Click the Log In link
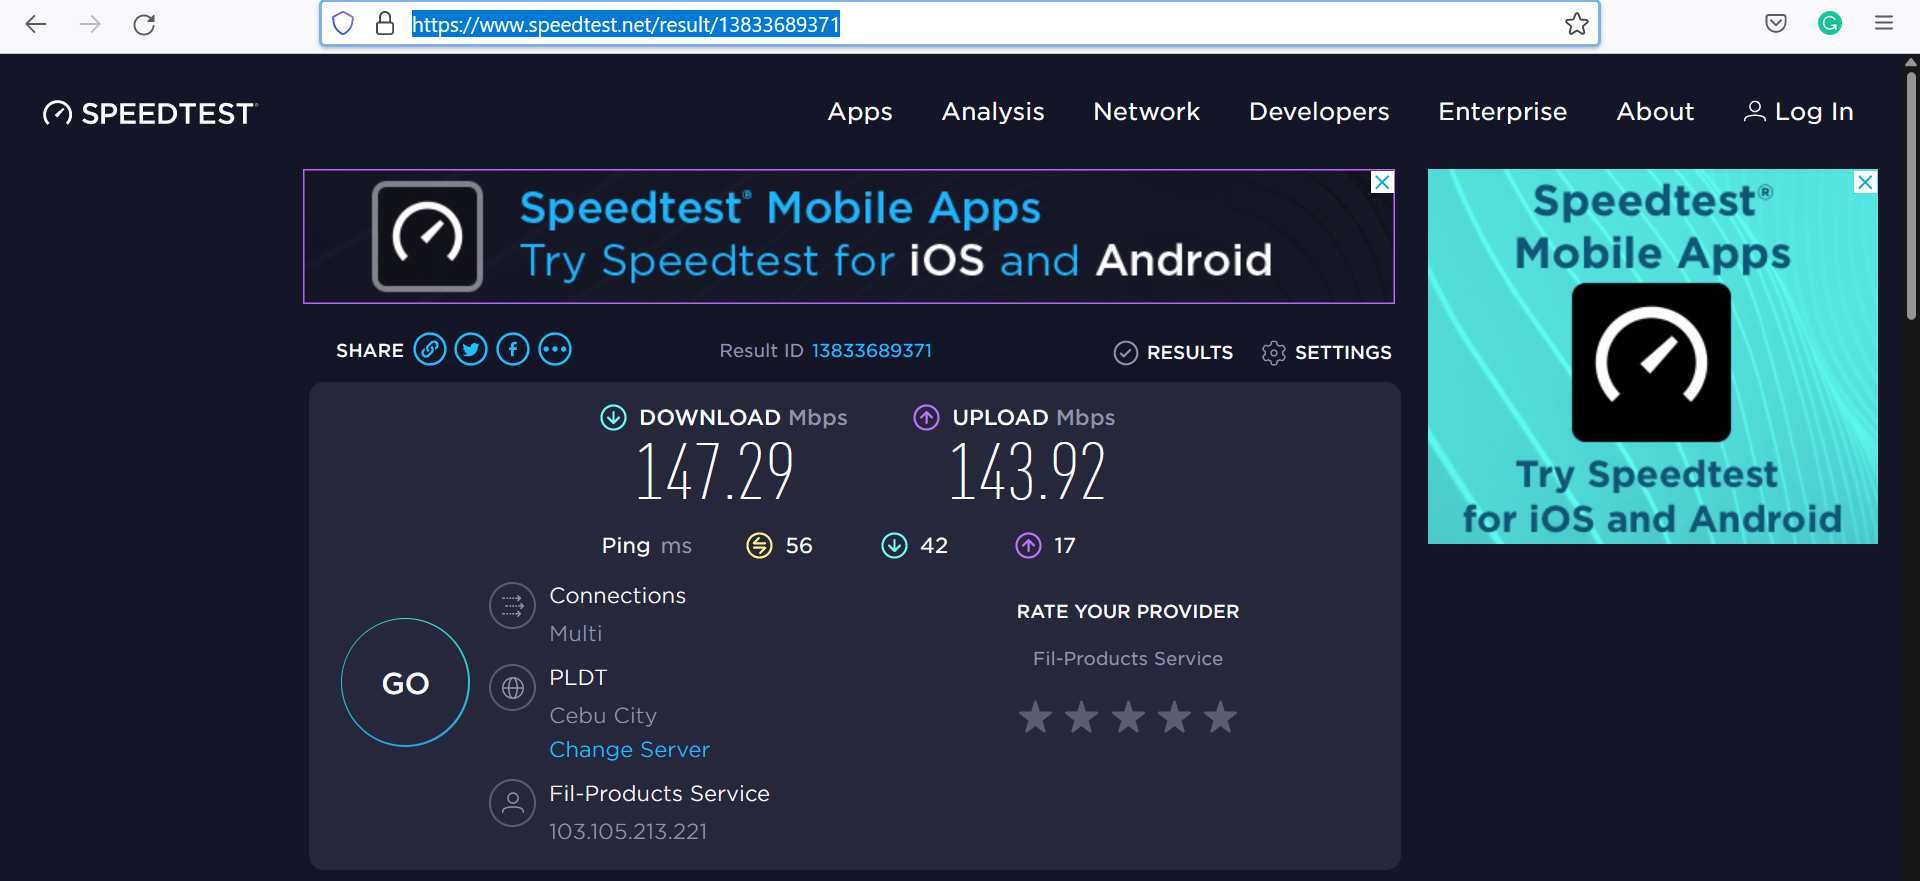The height and width of the screenshot is (881, 1920). click(x=1799, y=112)
